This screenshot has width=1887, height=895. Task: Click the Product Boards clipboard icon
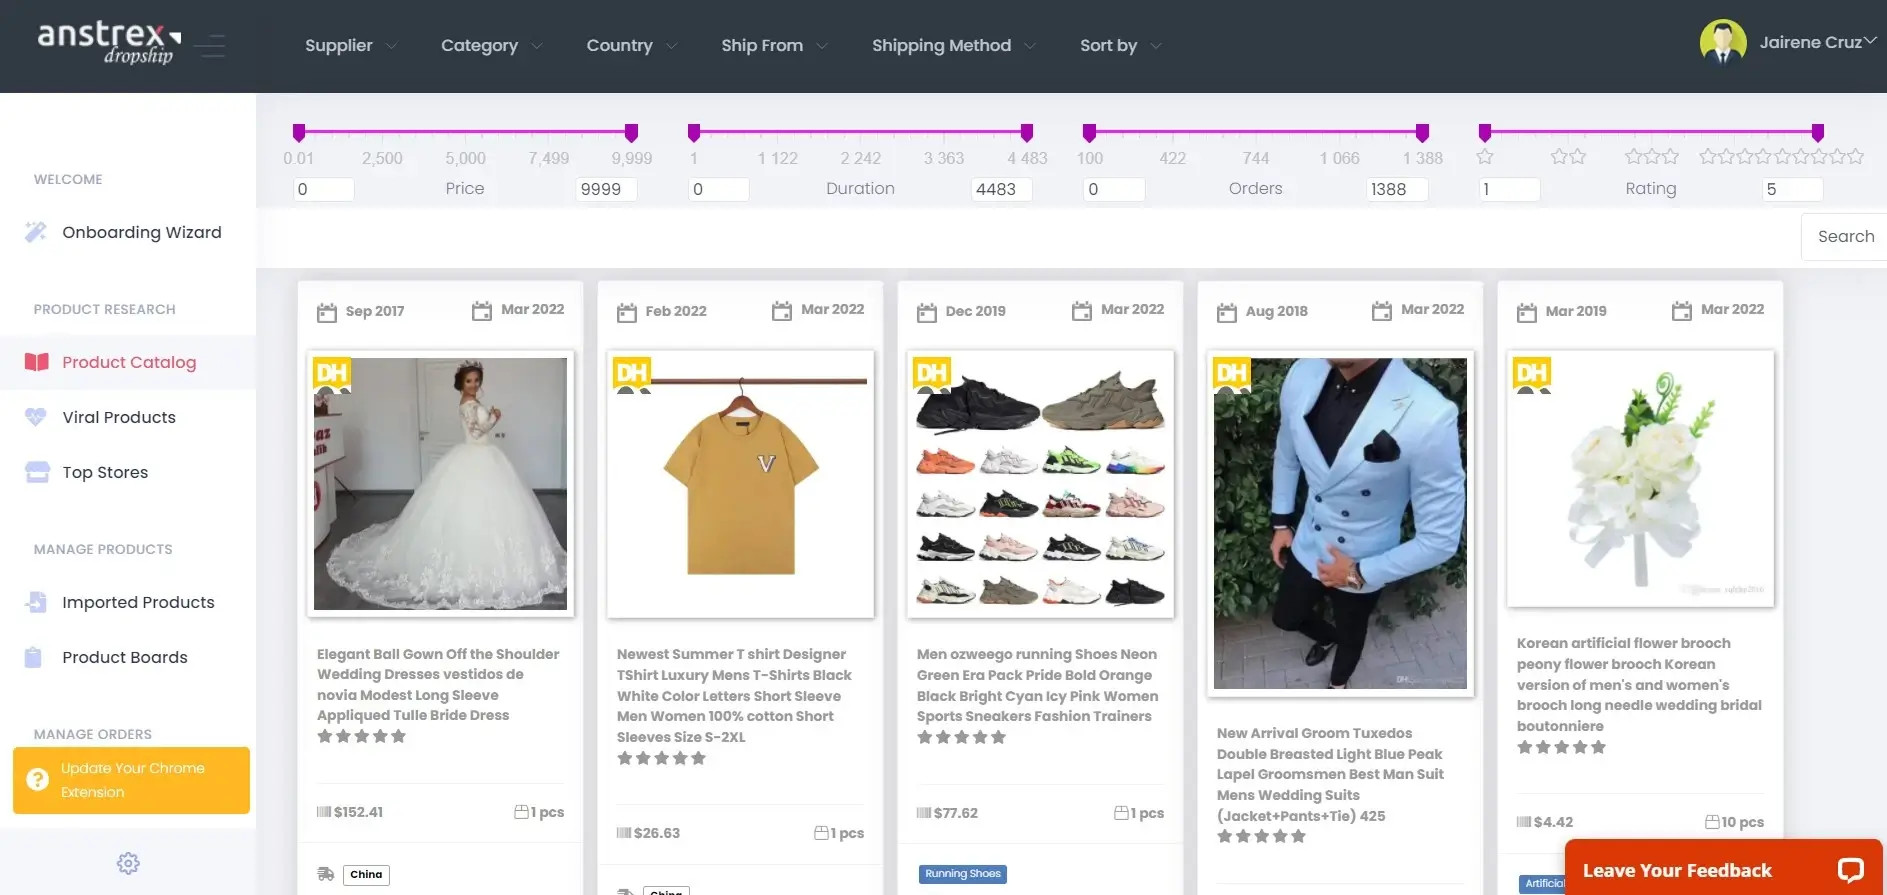pos(33,657)
